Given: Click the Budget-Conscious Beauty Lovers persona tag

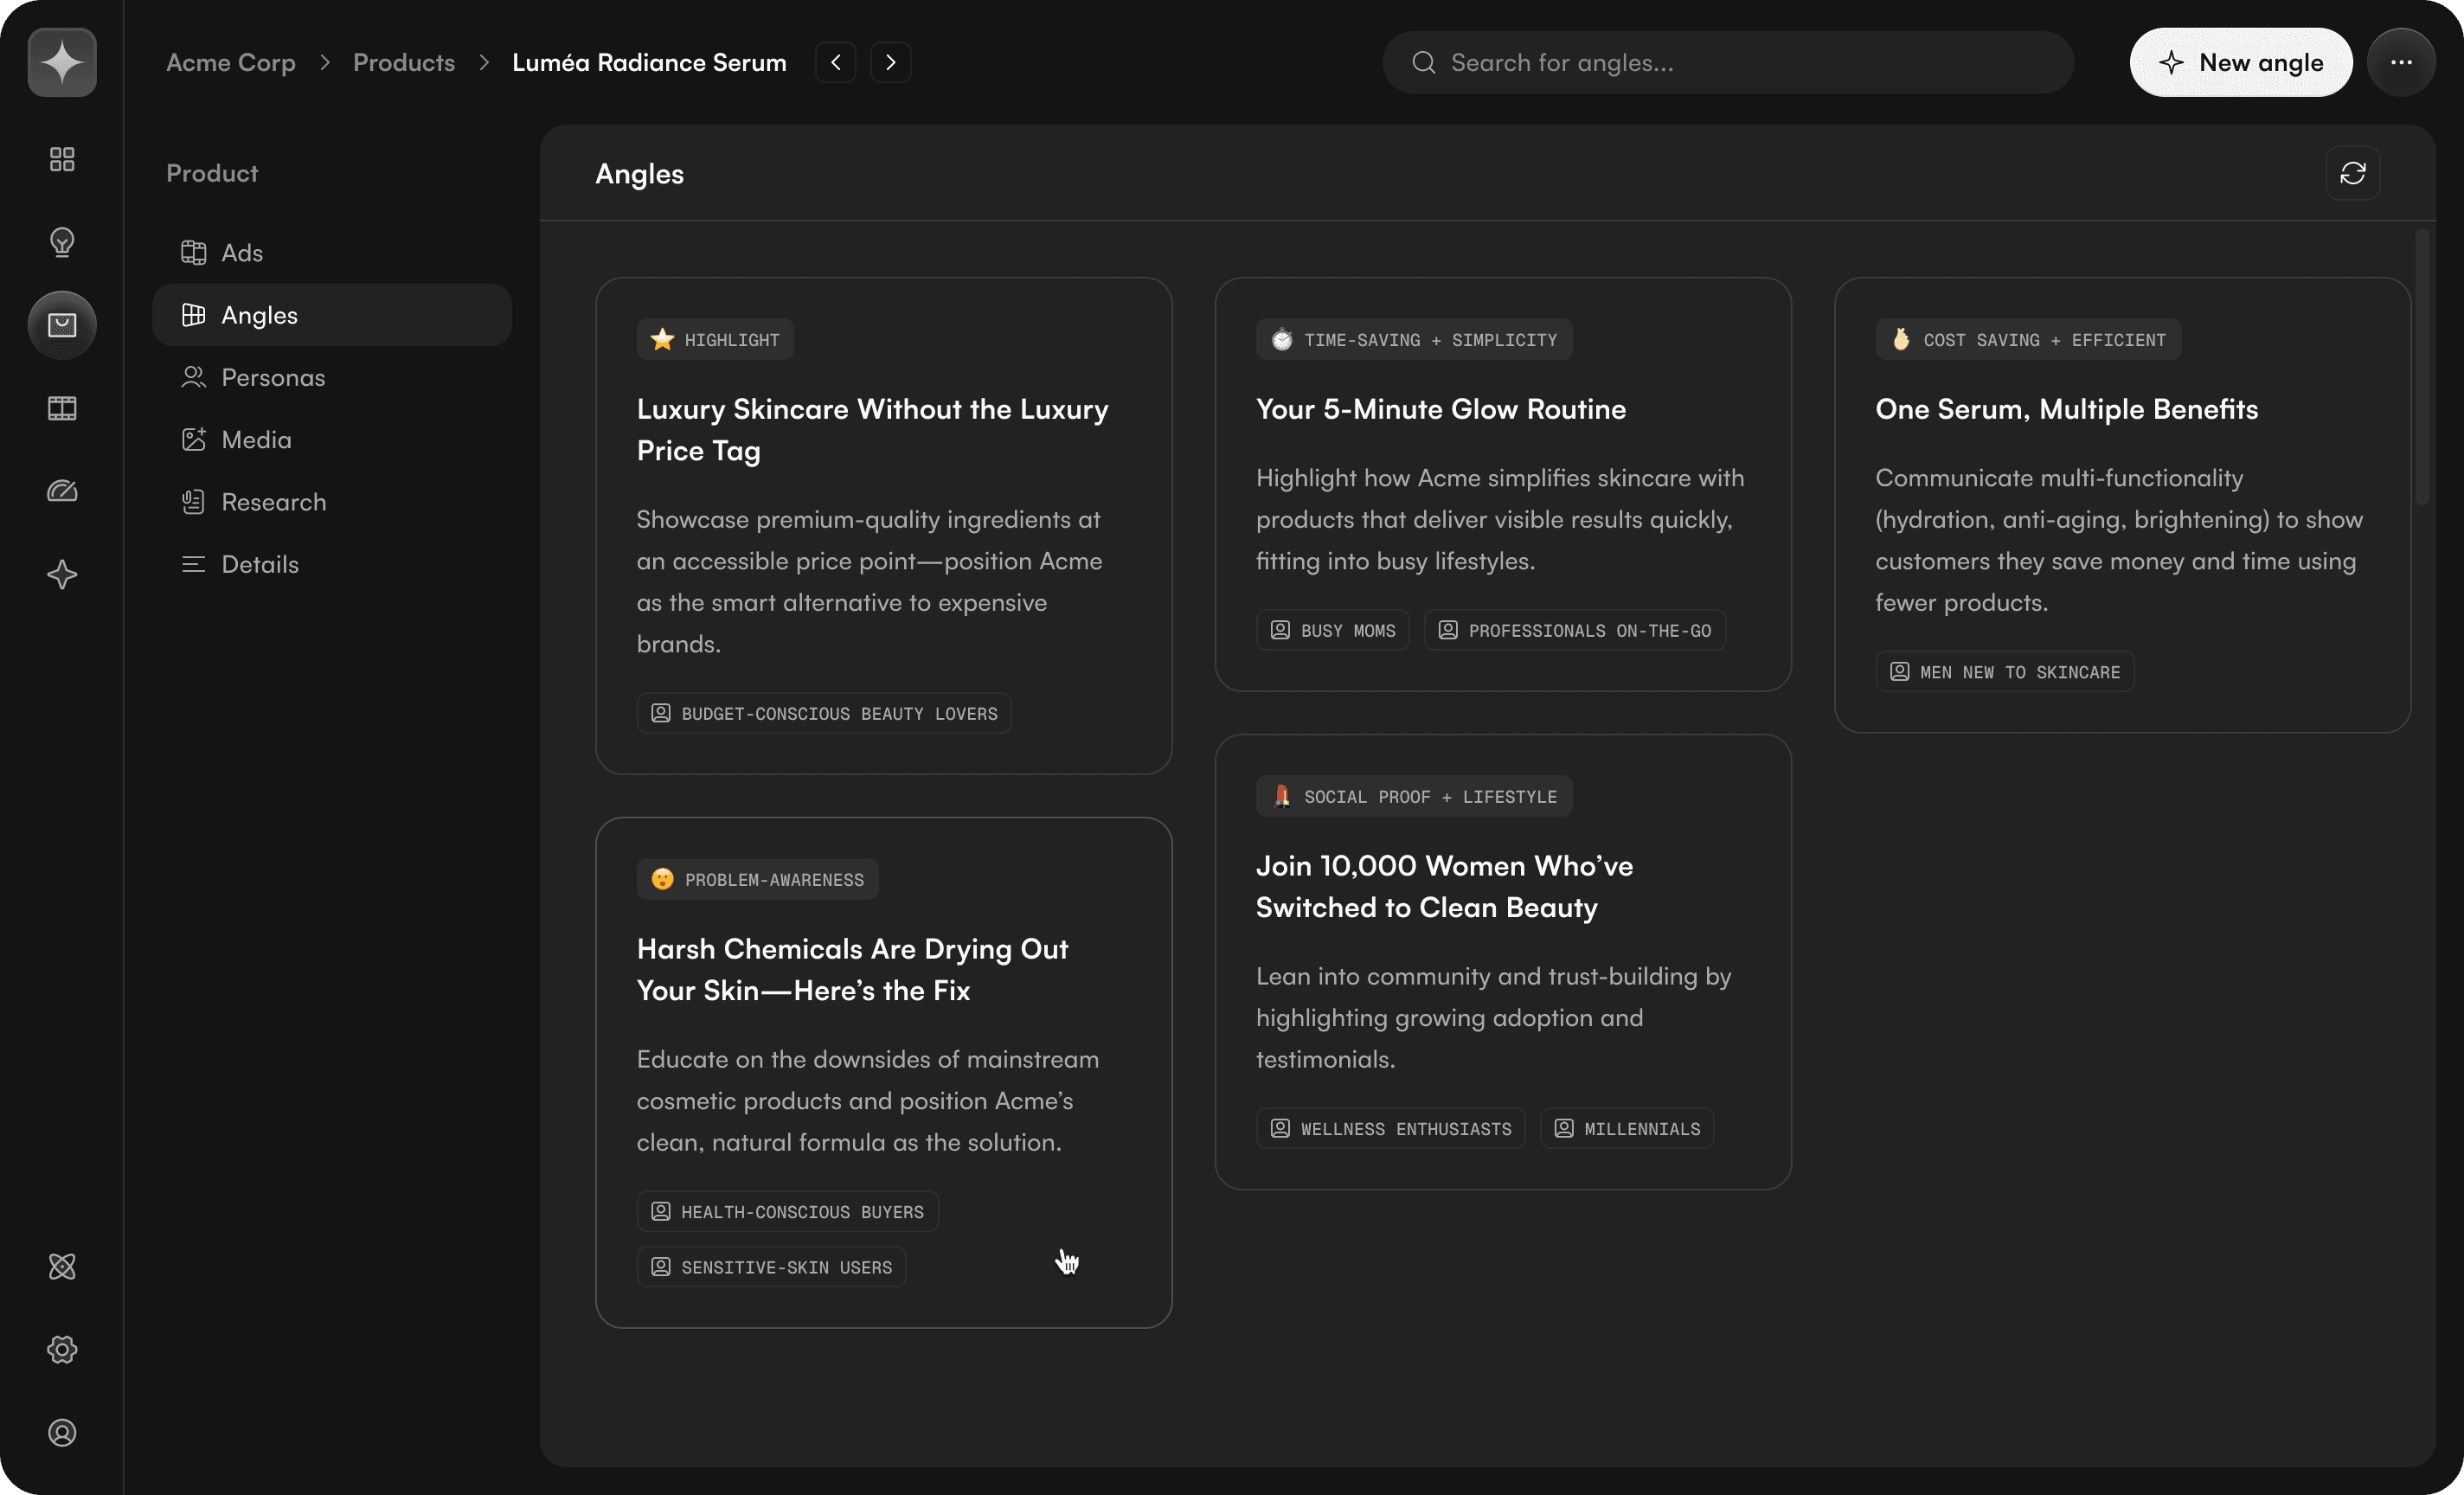Looking at the screenshot, I should tap(824, 713).
